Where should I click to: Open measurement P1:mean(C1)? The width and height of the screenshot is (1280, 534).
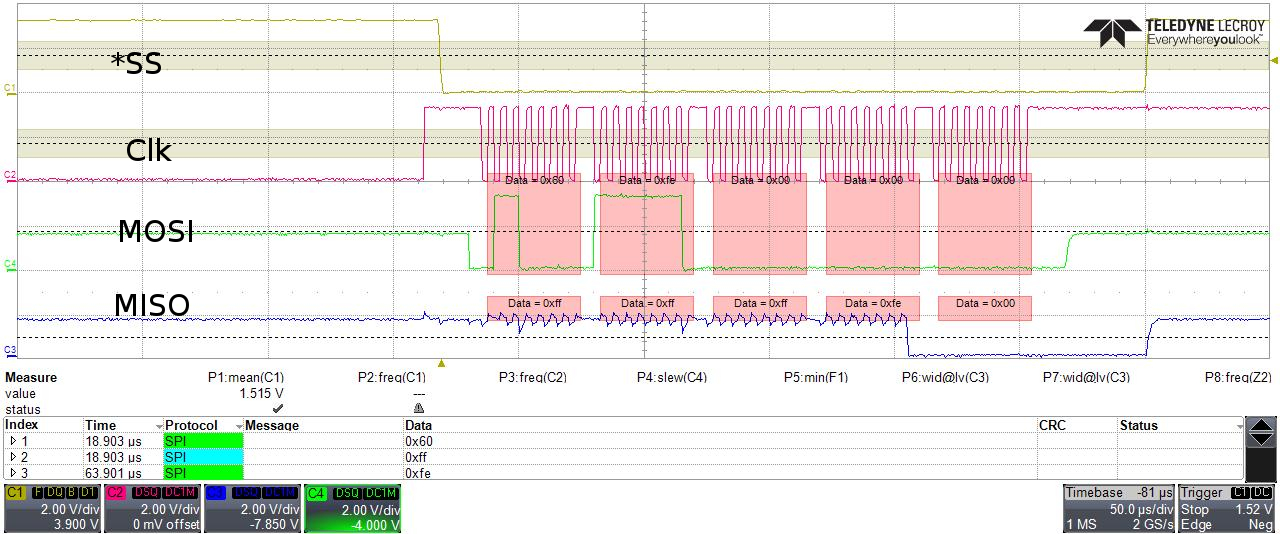click(x=246, y=377)
